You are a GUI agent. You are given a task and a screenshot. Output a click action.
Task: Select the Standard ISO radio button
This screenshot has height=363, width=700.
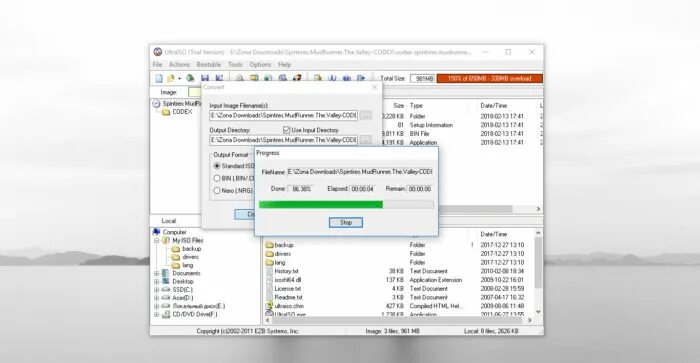(217, 166)
